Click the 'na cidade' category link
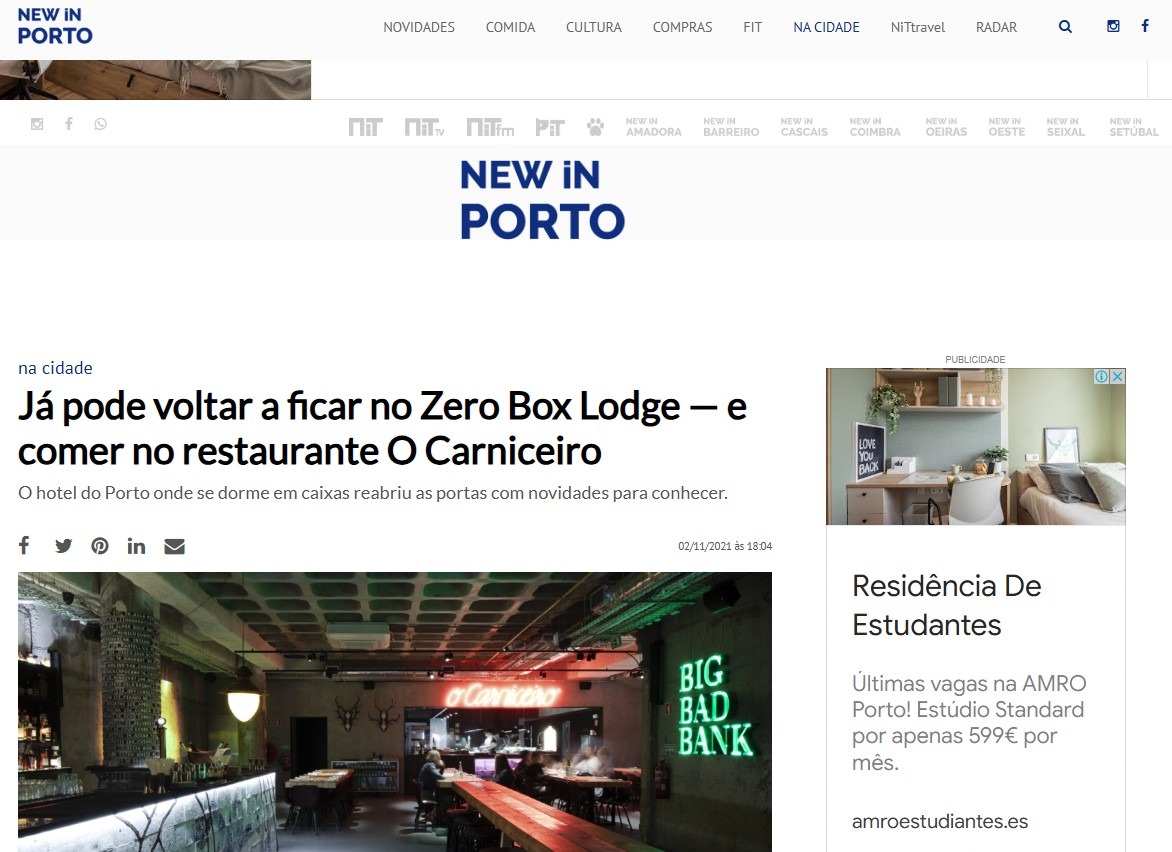This screenshot has height=852, width=1172. [x=55, y=368]
